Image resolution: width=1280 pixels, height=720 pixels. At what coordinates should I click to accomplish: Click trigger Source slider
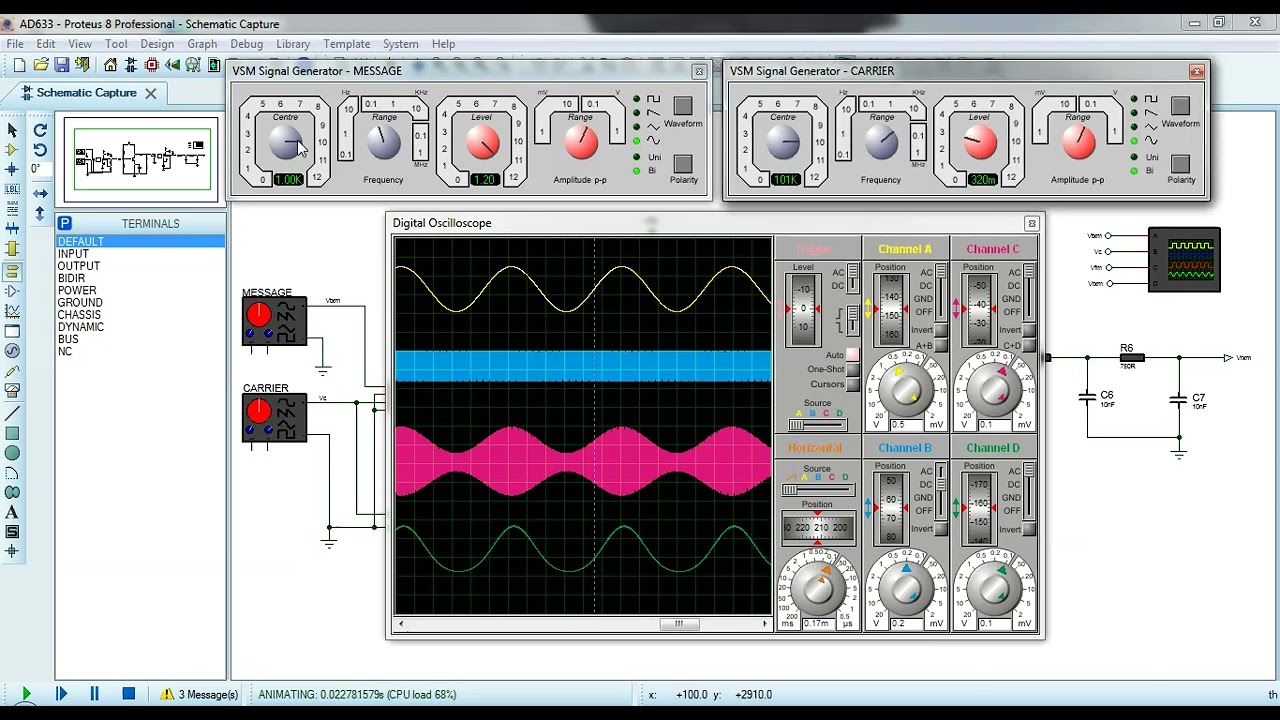(x=817, y=425)
